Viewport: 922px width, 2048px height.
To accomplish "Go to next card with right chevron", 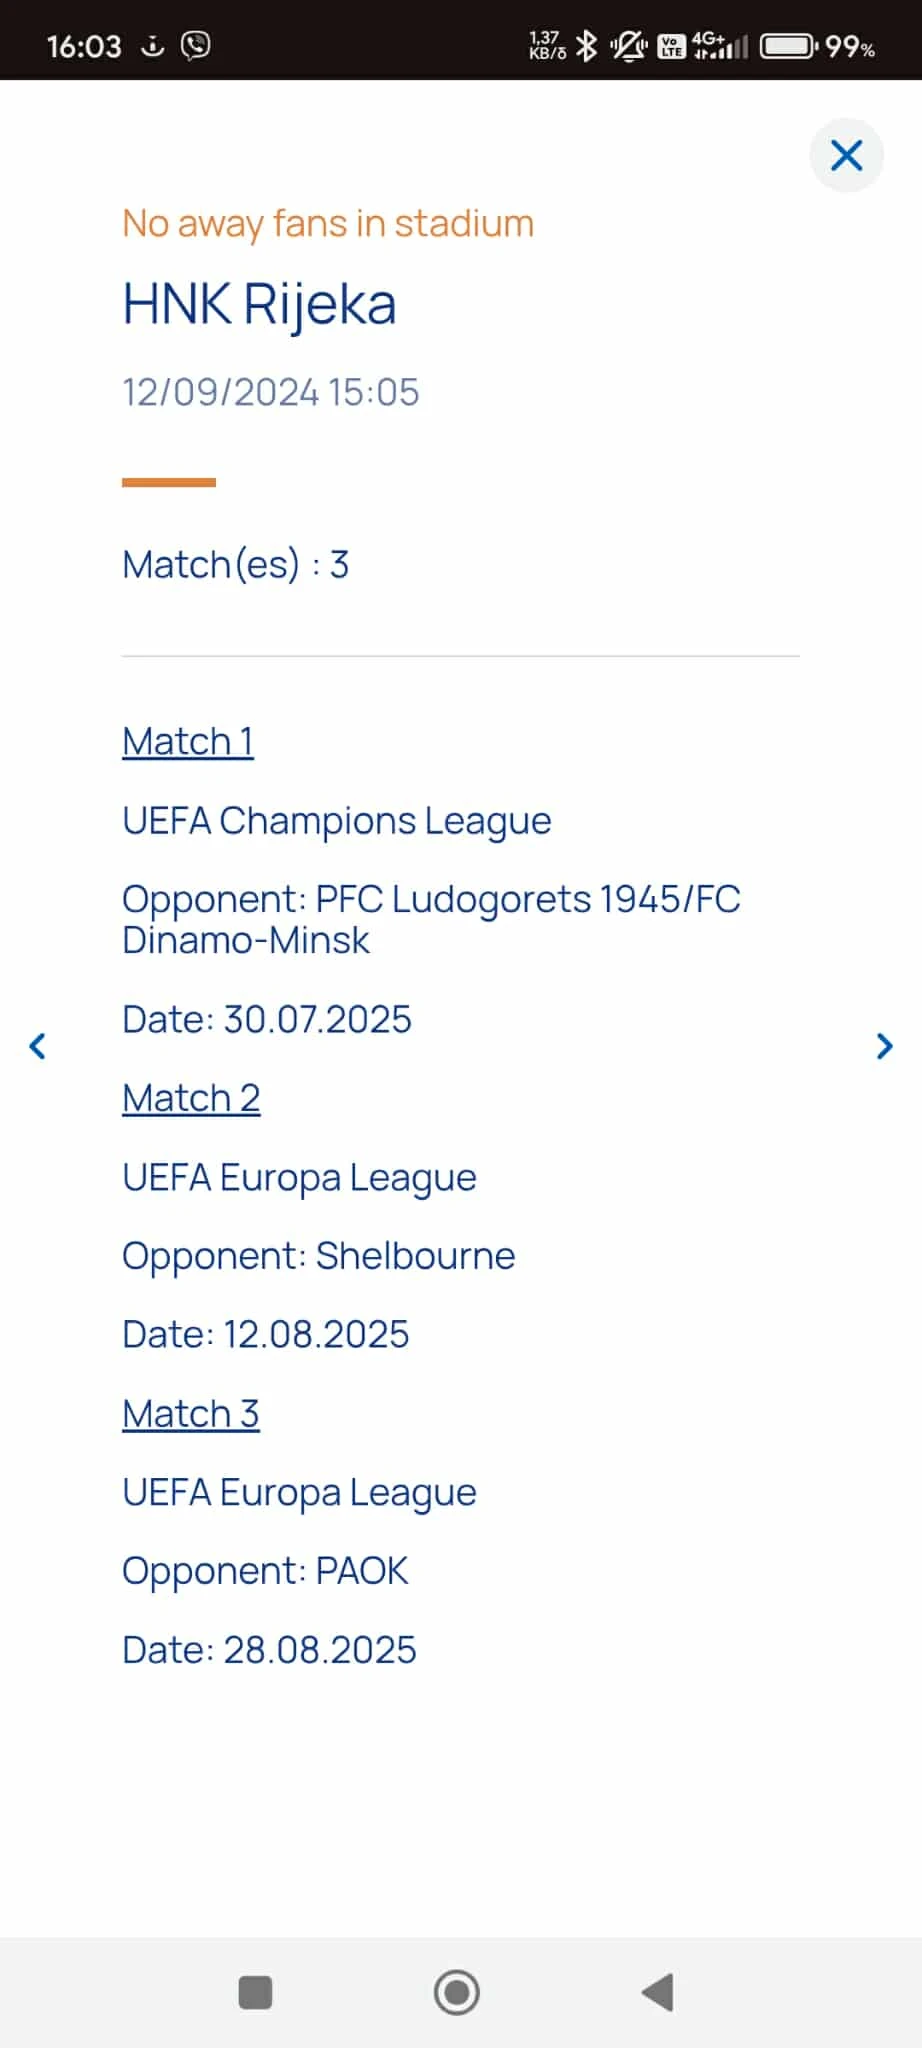I will 884,1046.
